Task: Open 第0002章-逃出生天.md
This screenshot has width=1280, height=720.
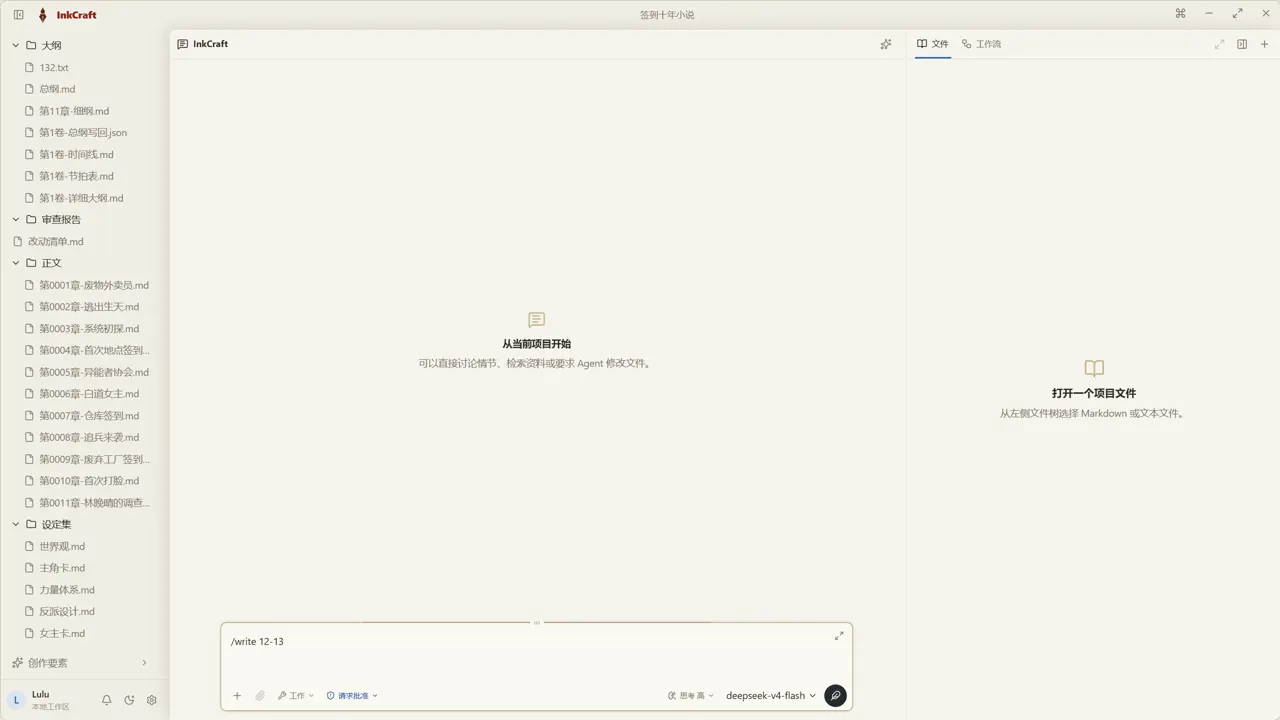Action: coord(87,307)
